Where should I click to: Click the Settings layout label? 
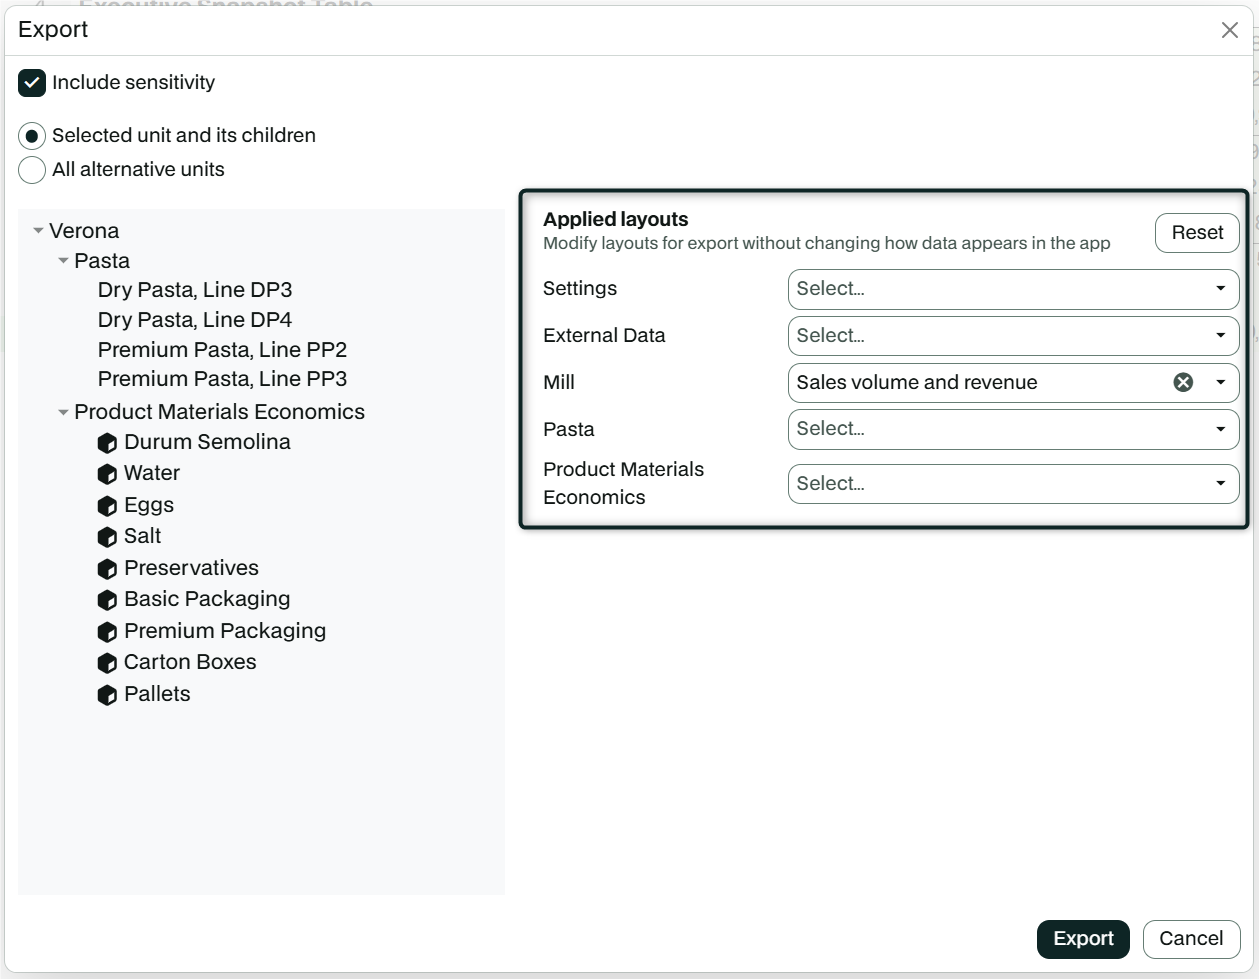pyautogui.click(x=580, y=289)
